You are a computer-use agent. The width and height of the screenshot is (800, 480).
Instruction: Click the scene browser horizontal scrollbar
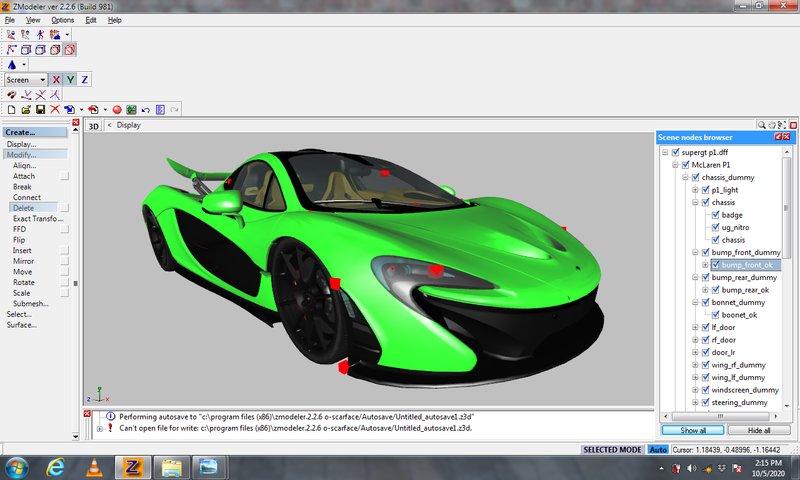coord(720,416)
